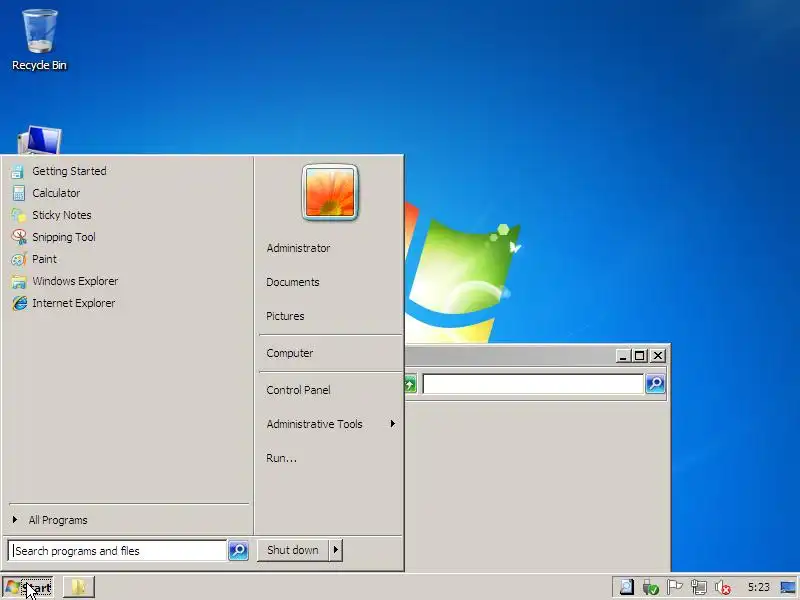
Task: Click the search field in the background window
Action: 533,384
